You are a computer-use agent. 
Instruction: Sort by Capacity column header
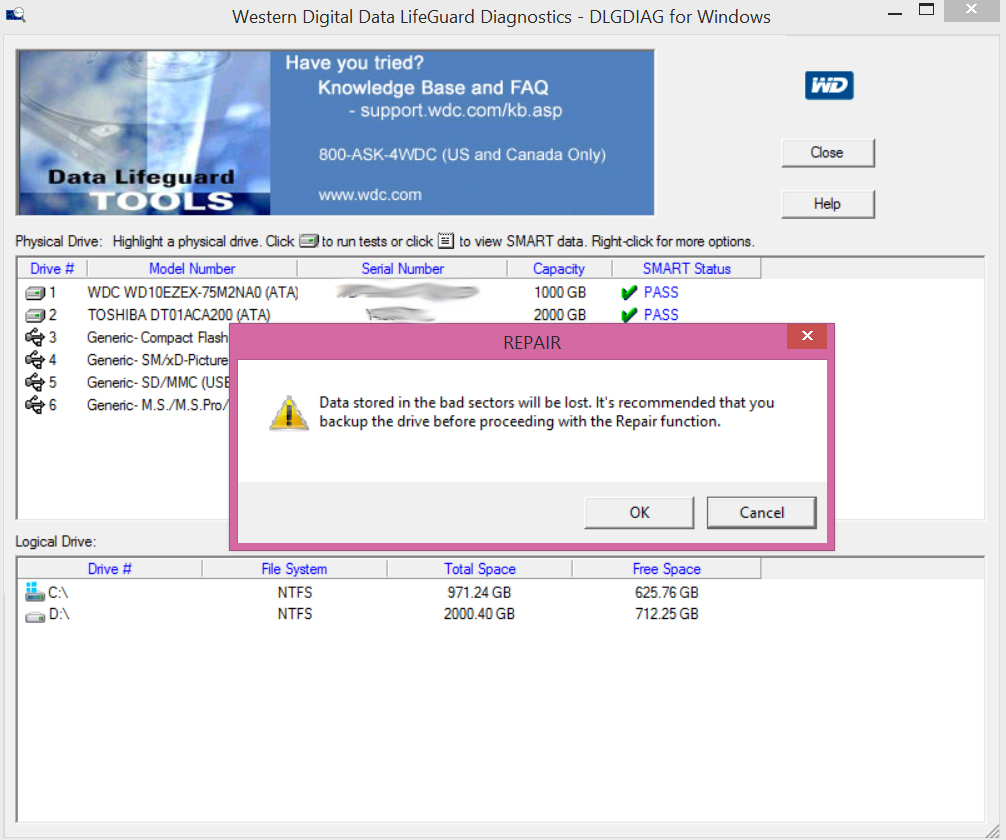coord(559,269)
